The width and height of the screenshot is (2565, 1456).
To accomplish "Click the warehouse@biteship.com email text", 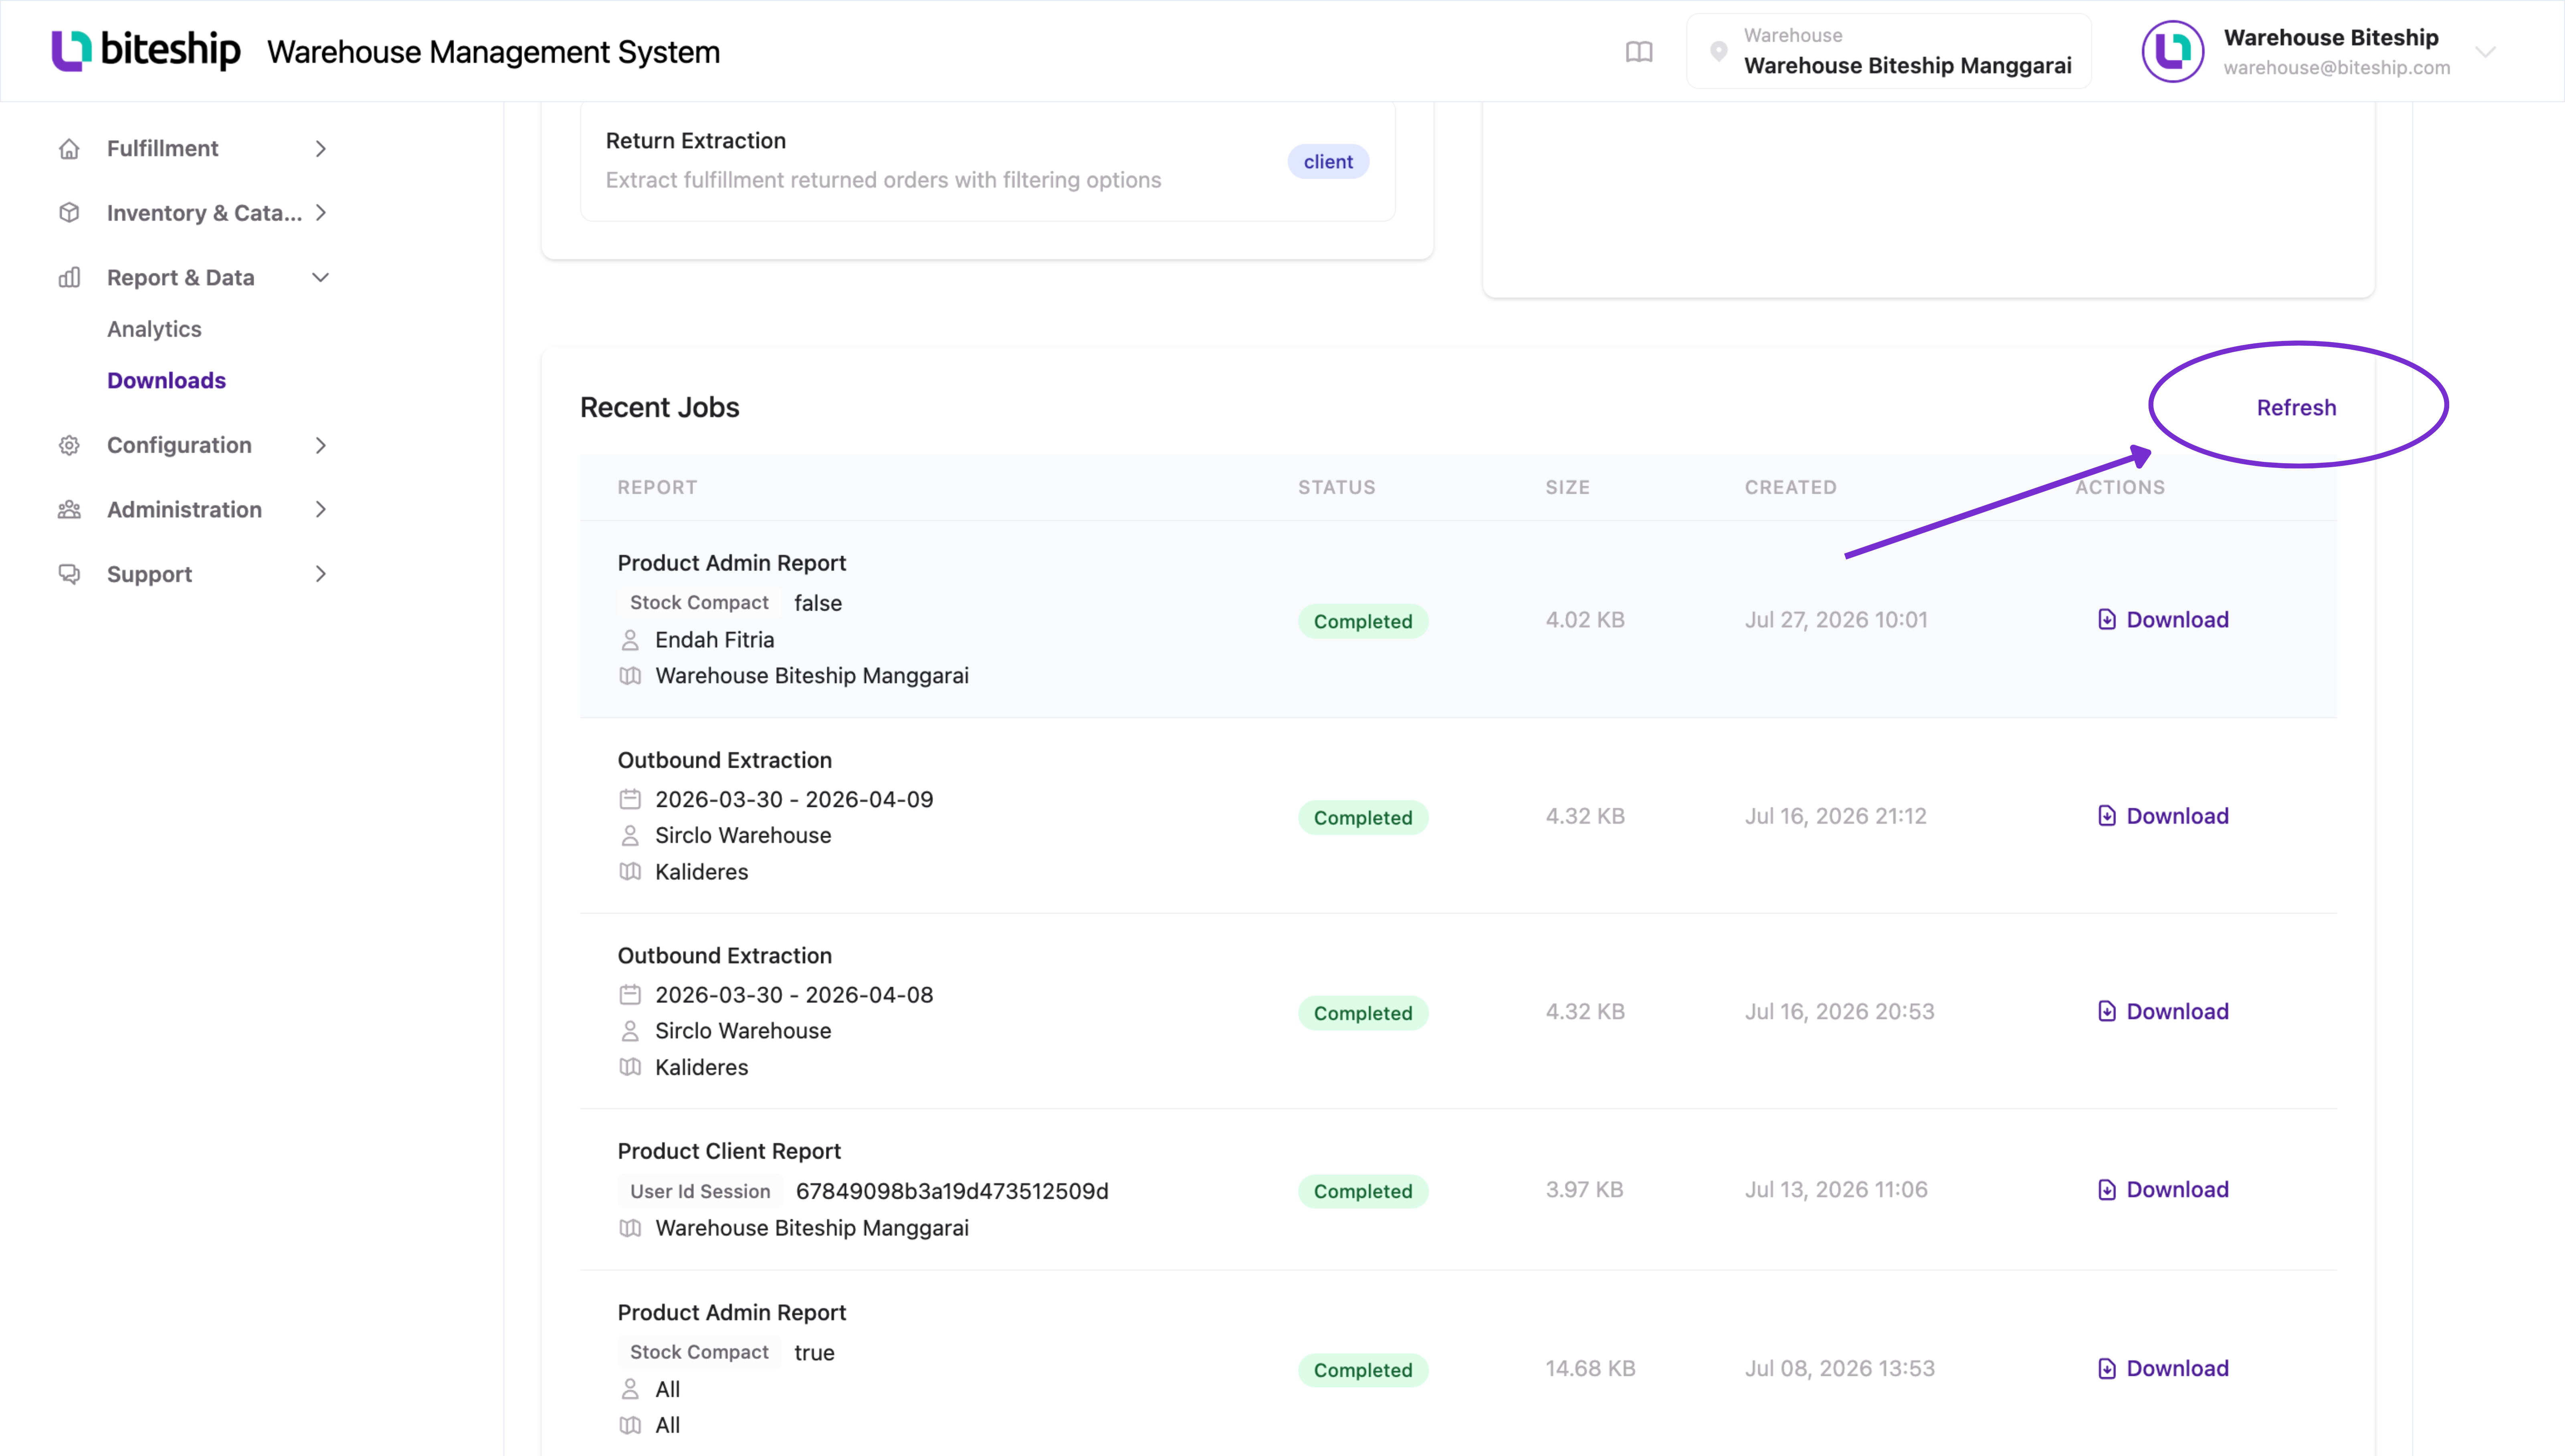I will pos(2336,68).
